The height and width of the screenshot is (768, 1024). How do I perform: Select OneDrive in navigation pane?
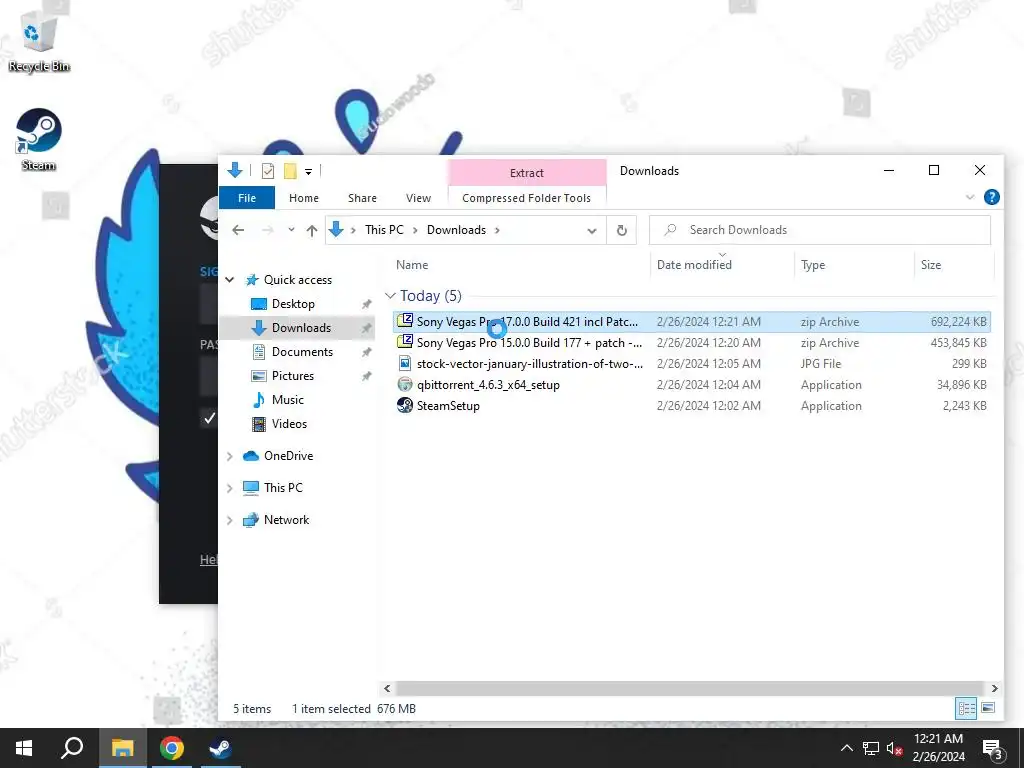point(288,456)
